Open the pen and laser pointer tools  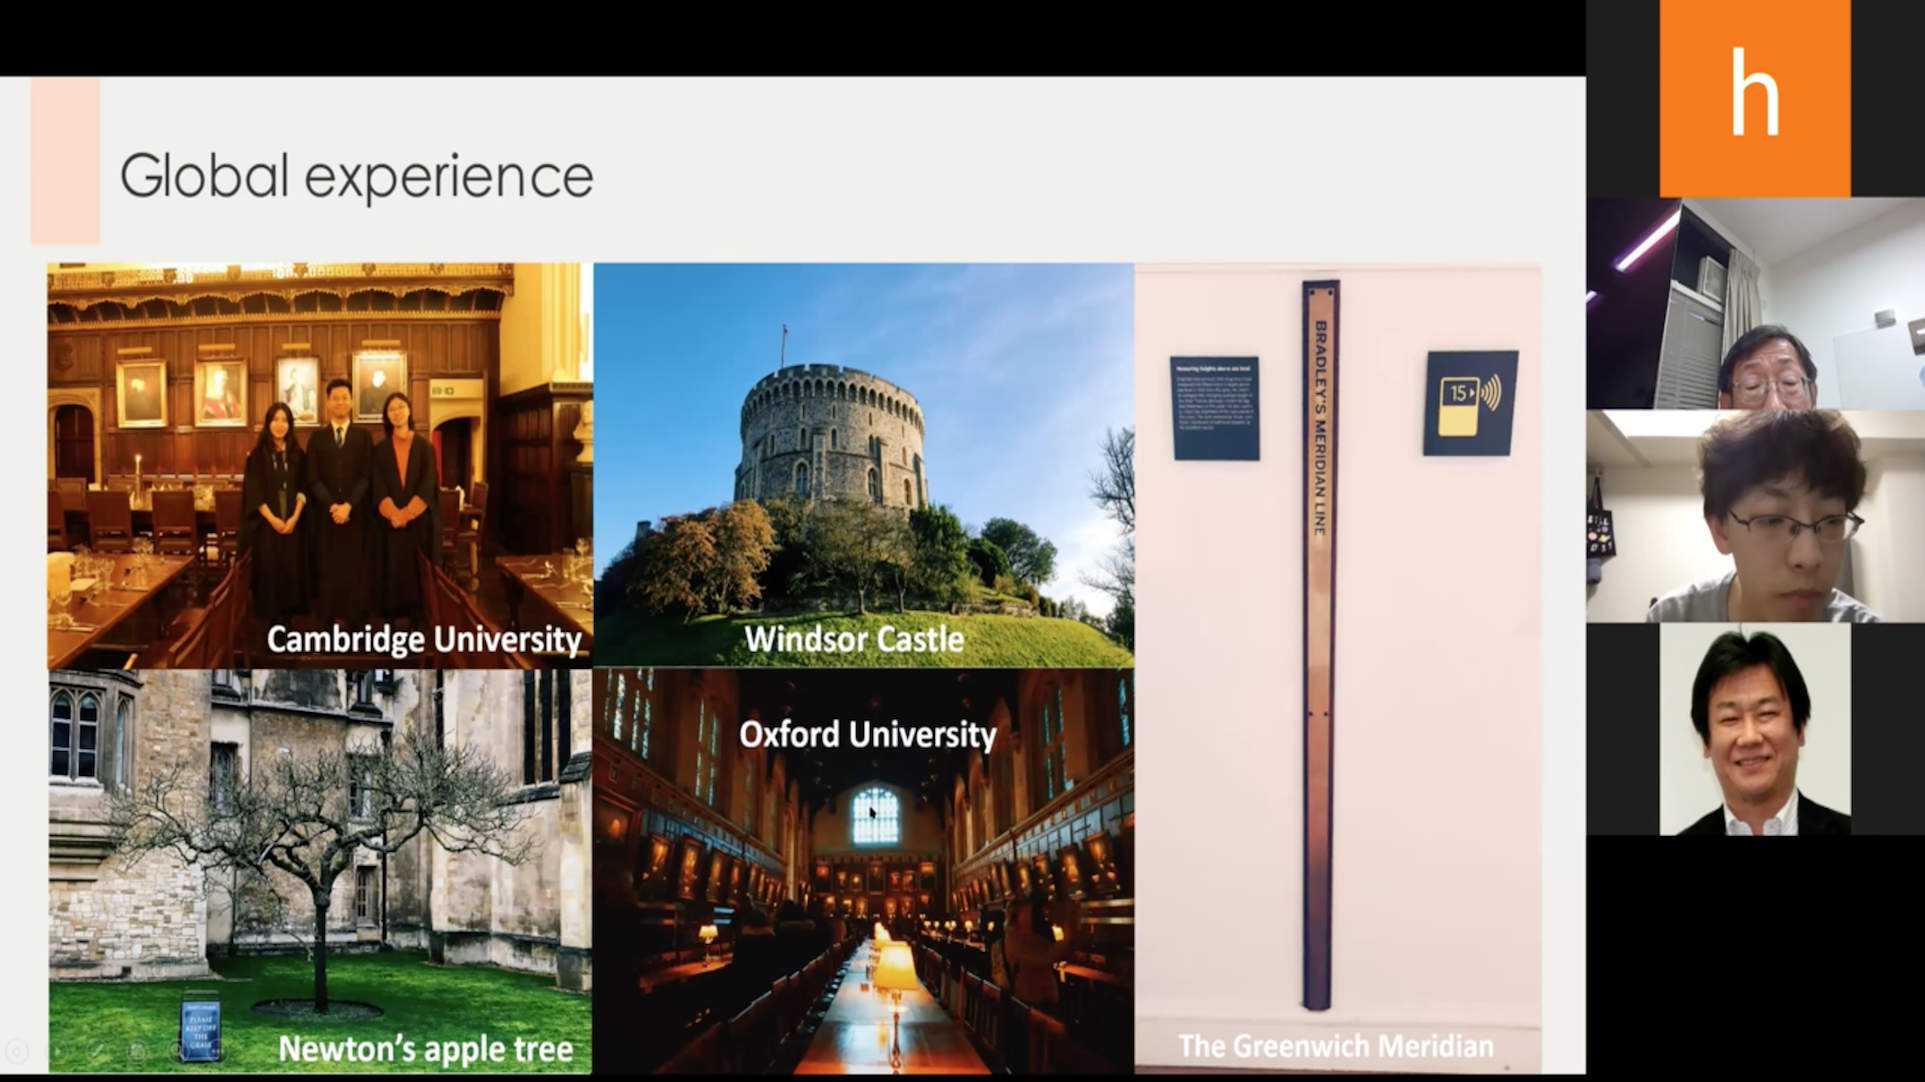point(97,1051)
